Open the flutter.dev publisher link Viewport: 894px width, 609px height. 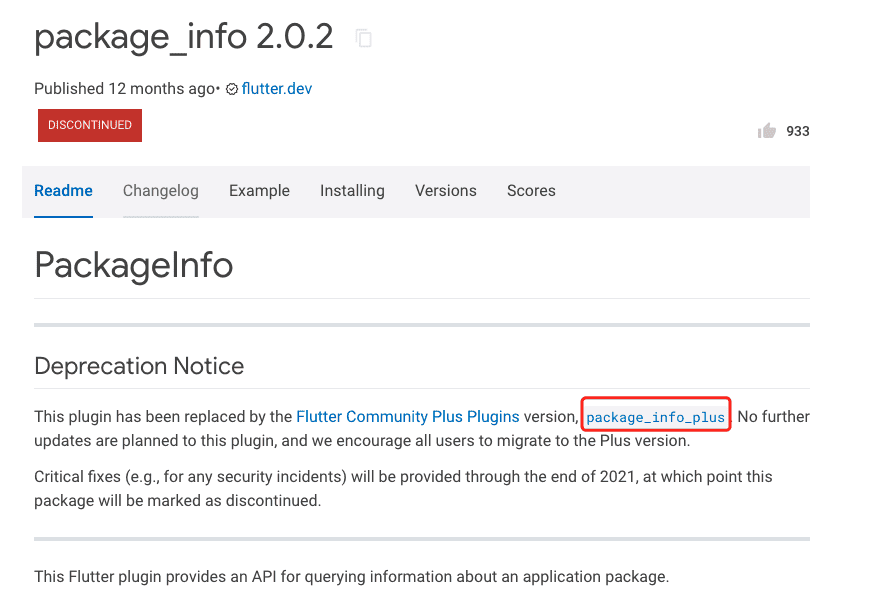click(277, 89)
